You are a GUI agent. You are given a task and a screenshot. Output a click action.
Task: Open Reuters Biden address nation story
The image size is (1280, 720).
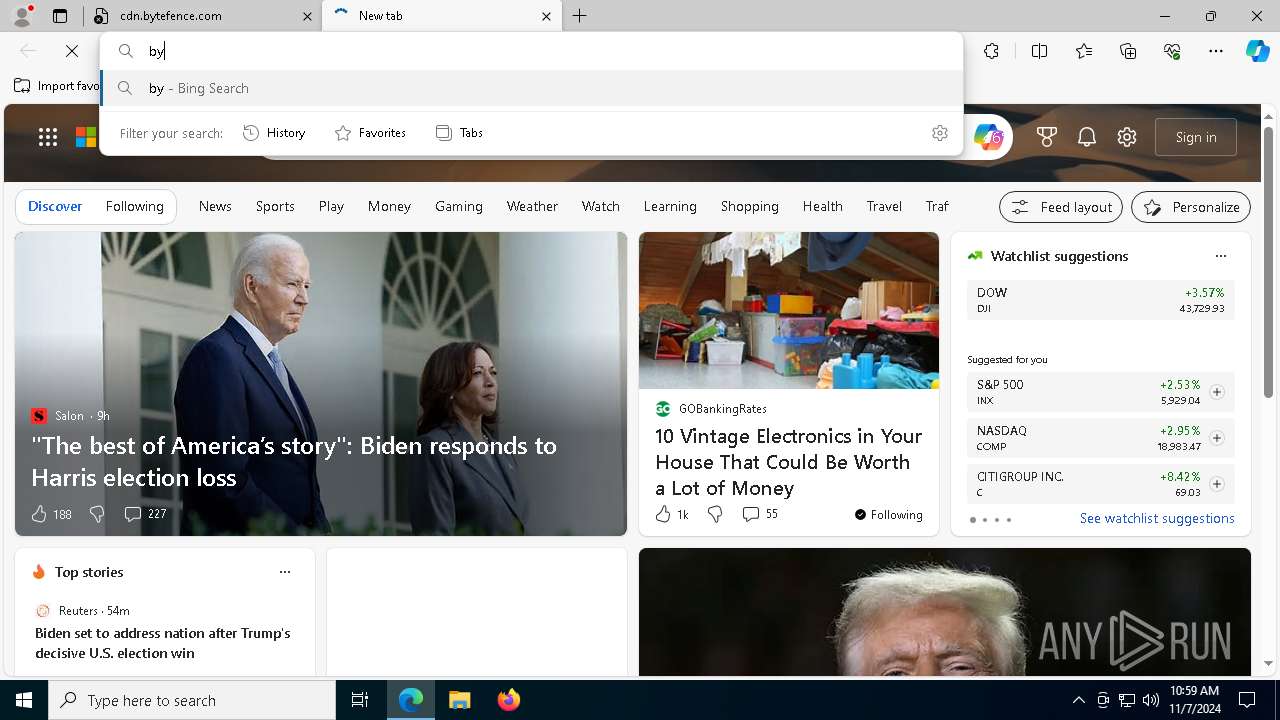(x=163, y=643)
